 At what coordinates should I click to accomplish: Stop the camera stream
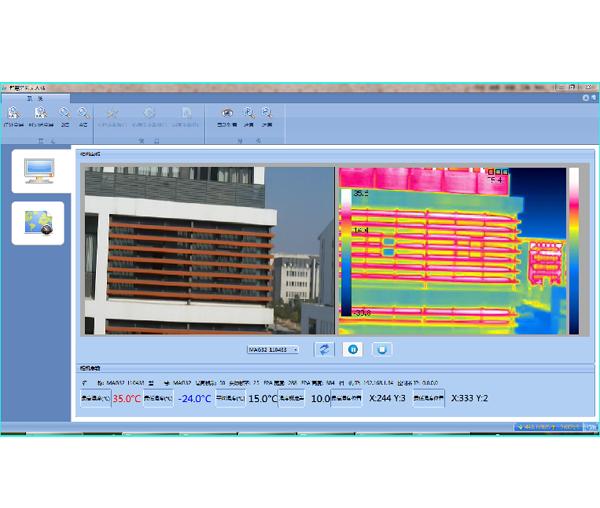tap(382, 349)
